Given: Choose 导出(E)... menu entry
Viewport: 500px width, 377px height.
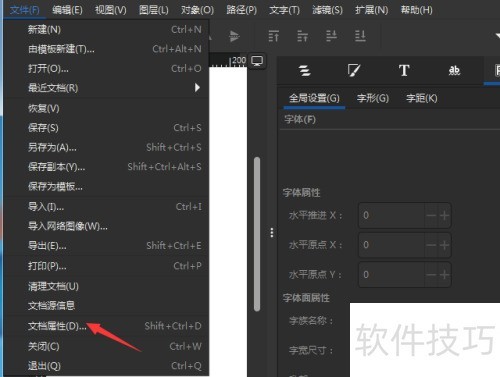Looking at the screenshot, I should 107,246.
